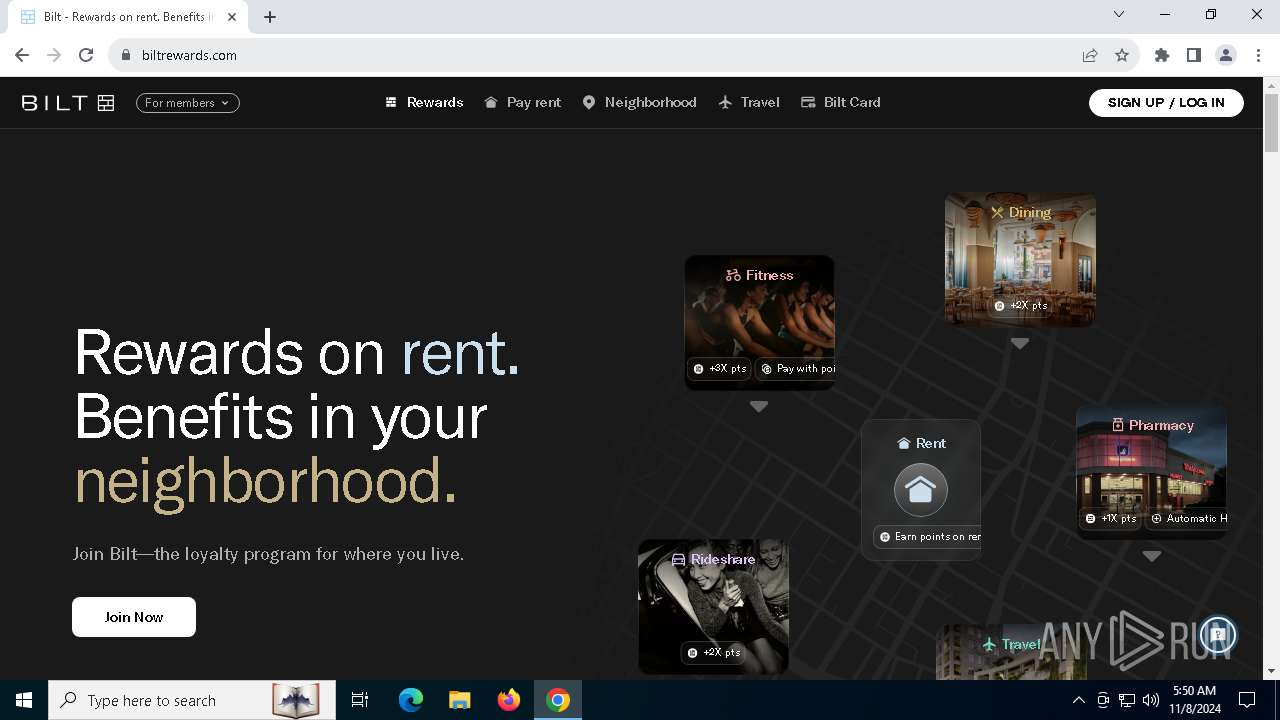Show hidden system tray icons
The image size is (1280, 720).
point(1078,700)
